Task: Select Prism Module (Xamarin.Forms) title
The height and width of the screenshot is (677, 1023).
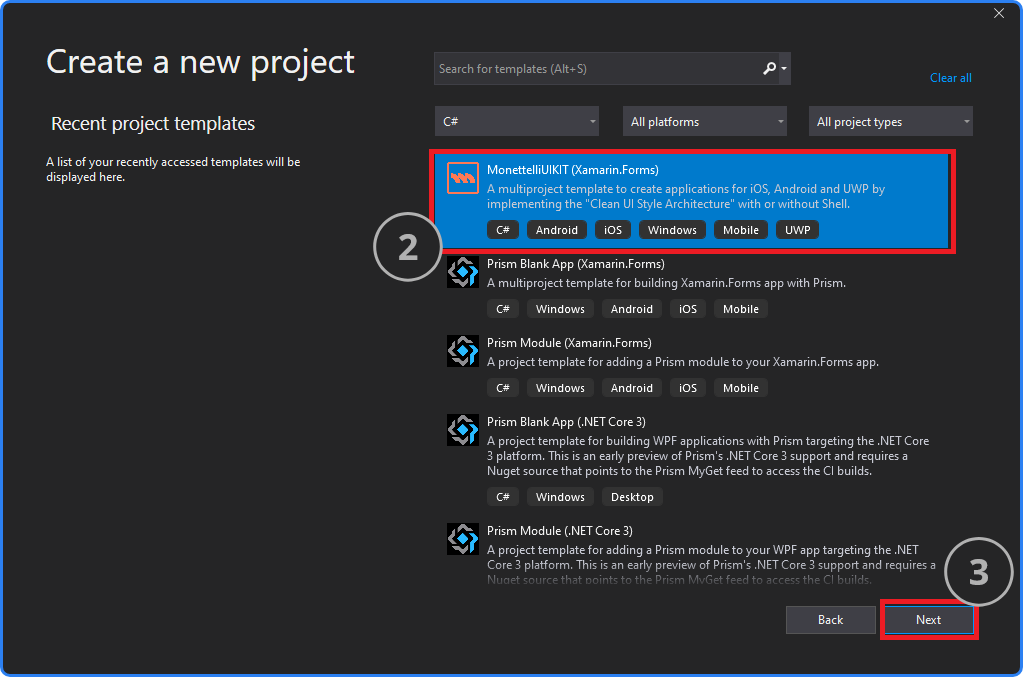Action: (569, 342)
